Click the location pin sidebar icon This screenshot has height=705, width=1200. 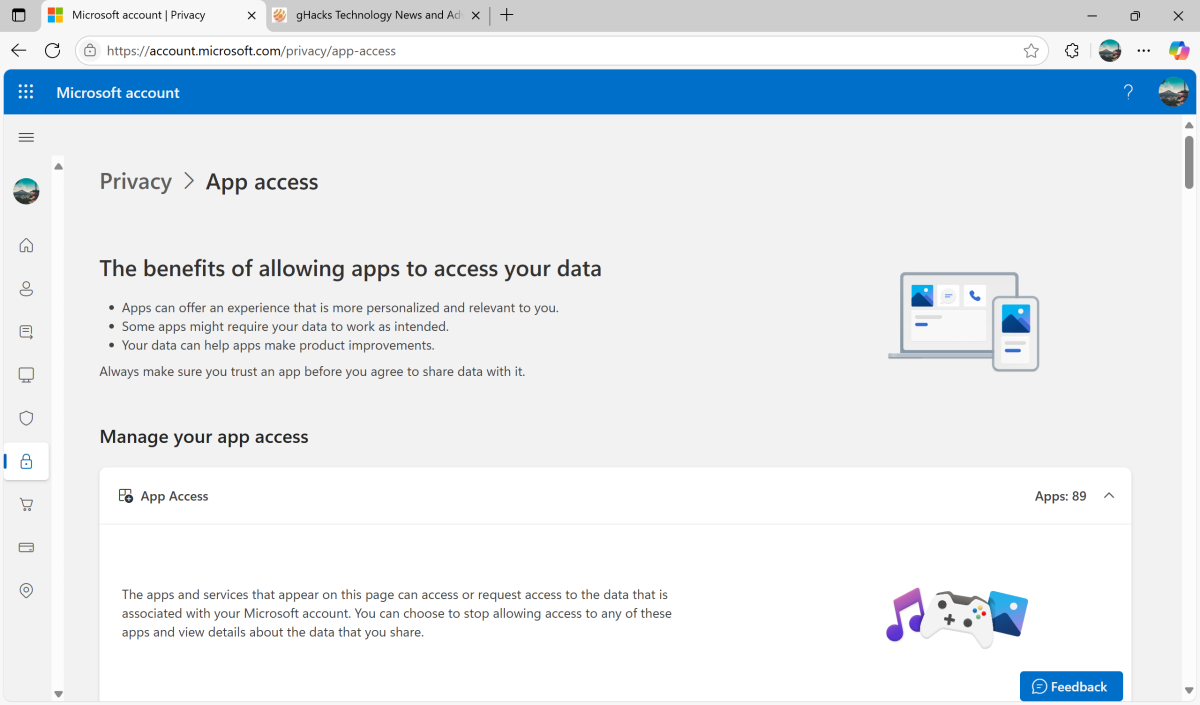pos(26,591)
